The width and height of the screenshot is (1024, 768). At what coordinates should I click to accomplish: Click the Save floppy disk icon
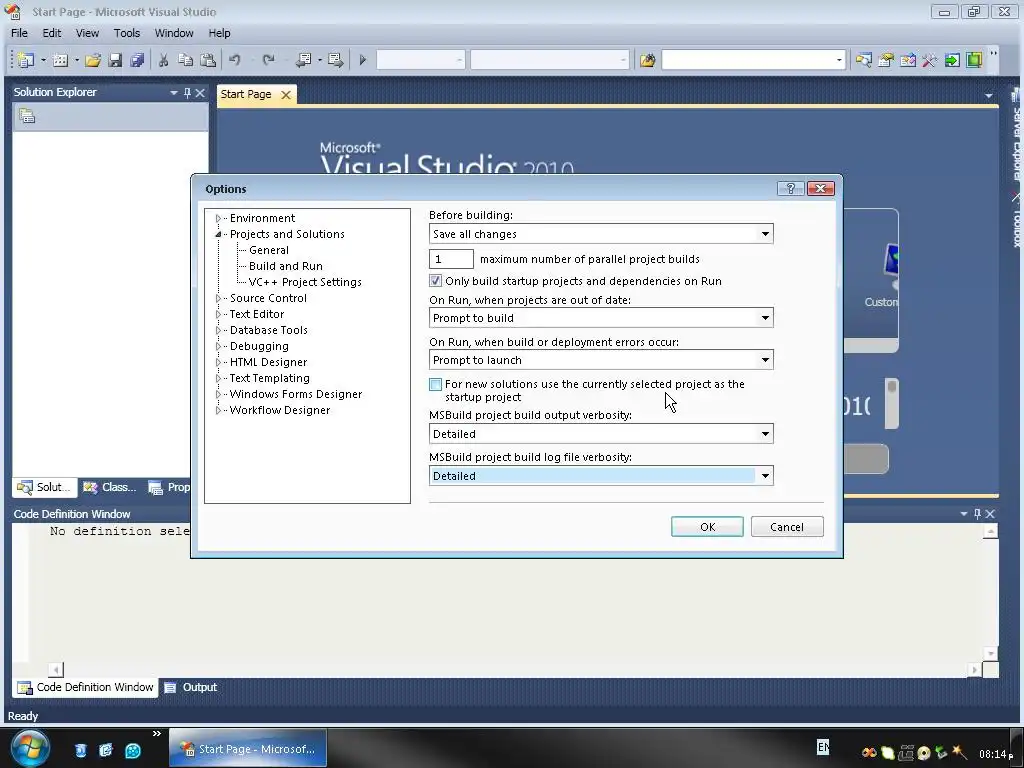115,60
